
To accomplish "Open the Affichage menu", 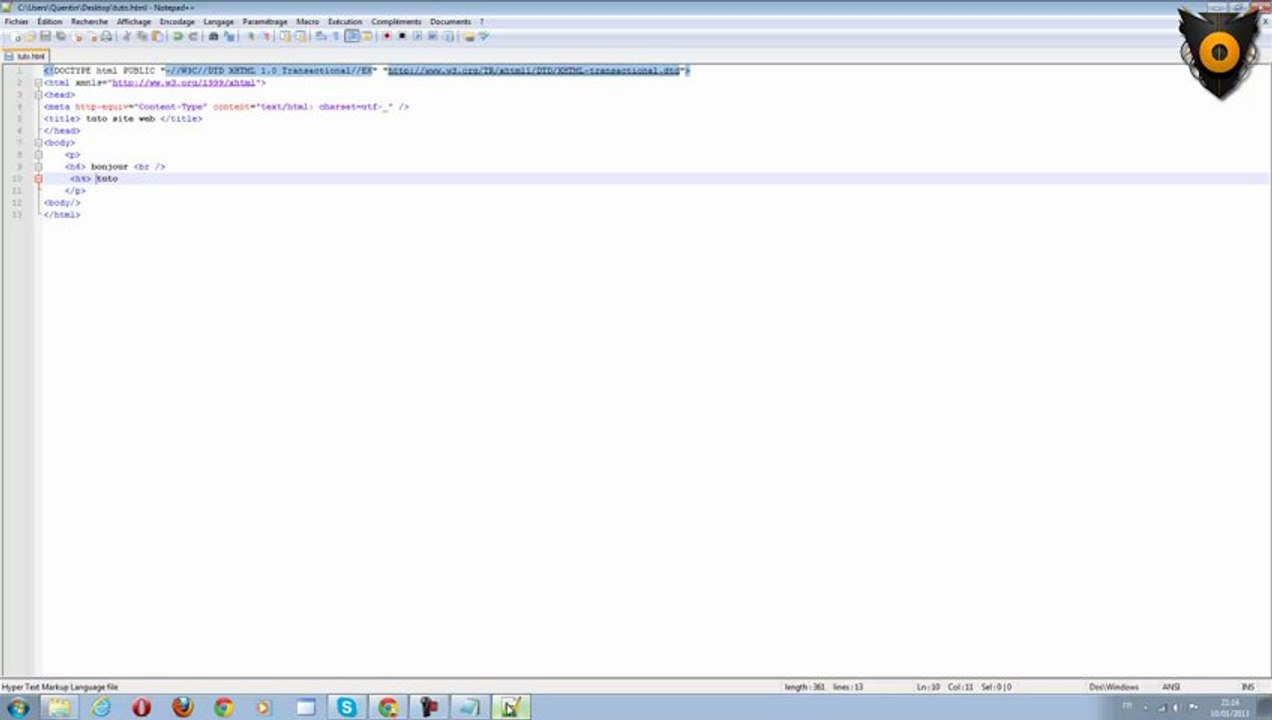I will click(x=134, y=21).
